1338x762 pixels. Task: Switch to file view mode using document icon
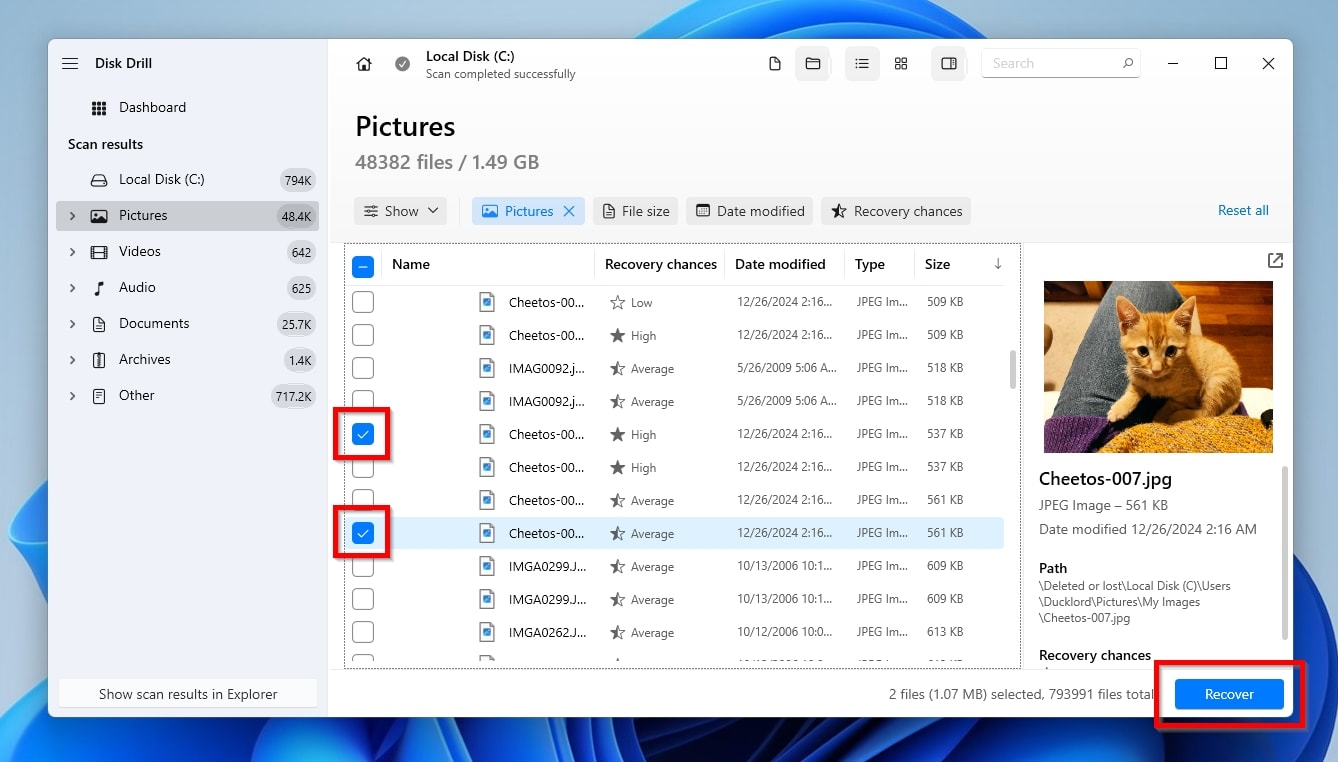click(x=775, y=63)
